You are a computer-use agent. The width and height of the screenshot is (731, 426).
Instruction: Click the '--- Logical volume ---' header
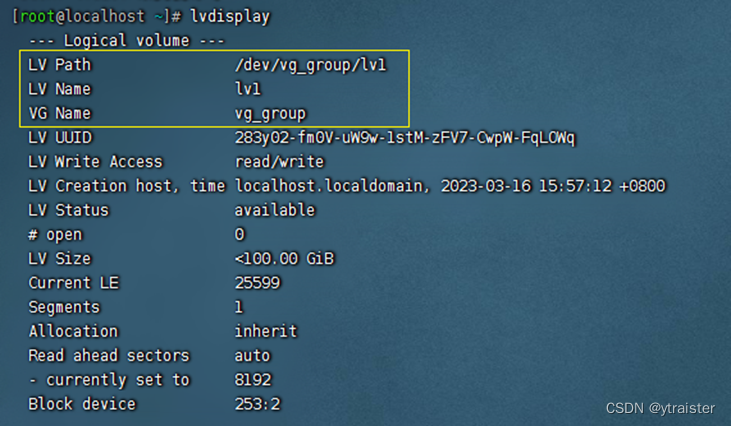click(x=127, y=41)
